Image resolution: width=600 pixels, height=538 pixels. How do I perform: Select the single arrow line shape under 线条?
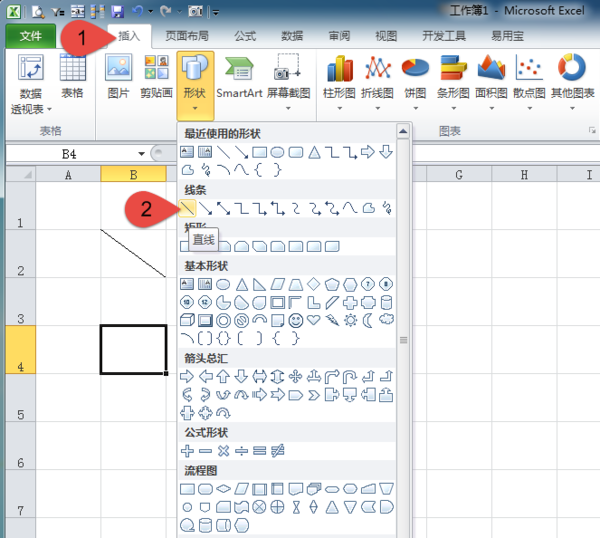tap(205, 208)
